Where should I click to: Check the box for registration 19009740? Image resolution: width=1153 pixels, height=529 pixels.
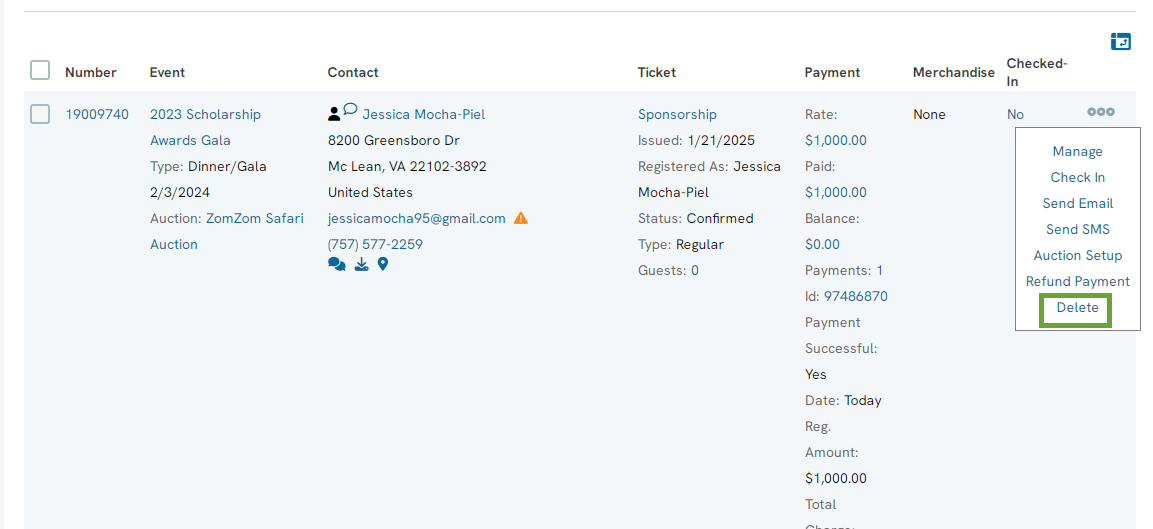pyautogui.click(x=40, y=114)
